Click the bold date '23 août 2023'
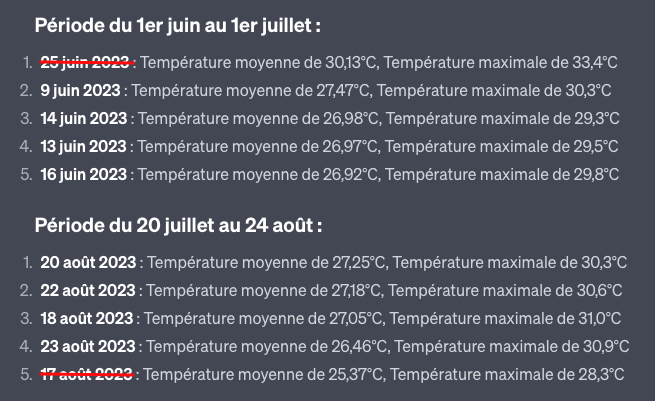The height and width of the screenshot is (401, 655). [88, 347]
